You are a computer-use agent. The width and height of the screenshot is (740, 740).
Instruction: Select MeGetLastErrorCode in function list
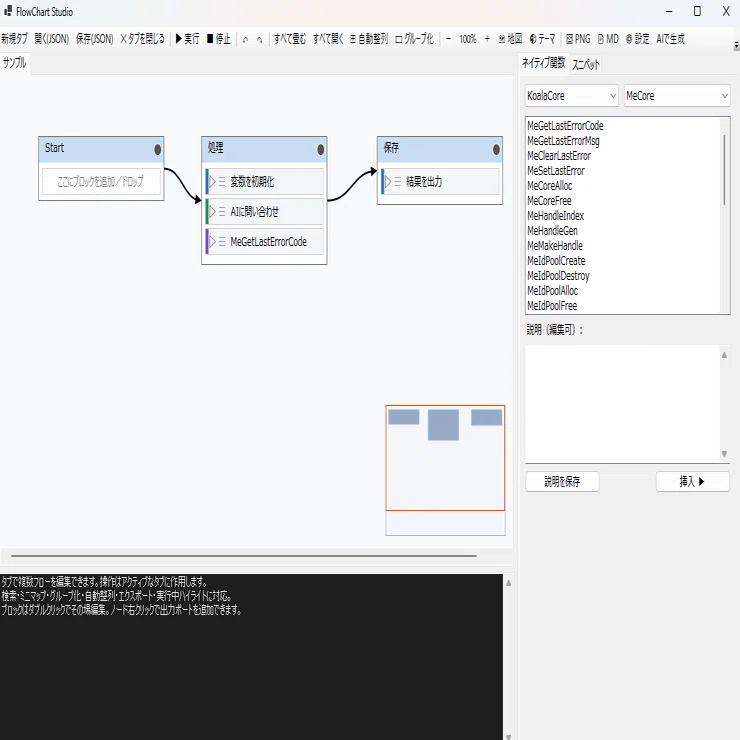pyautogui.click(x=565, y=126)
